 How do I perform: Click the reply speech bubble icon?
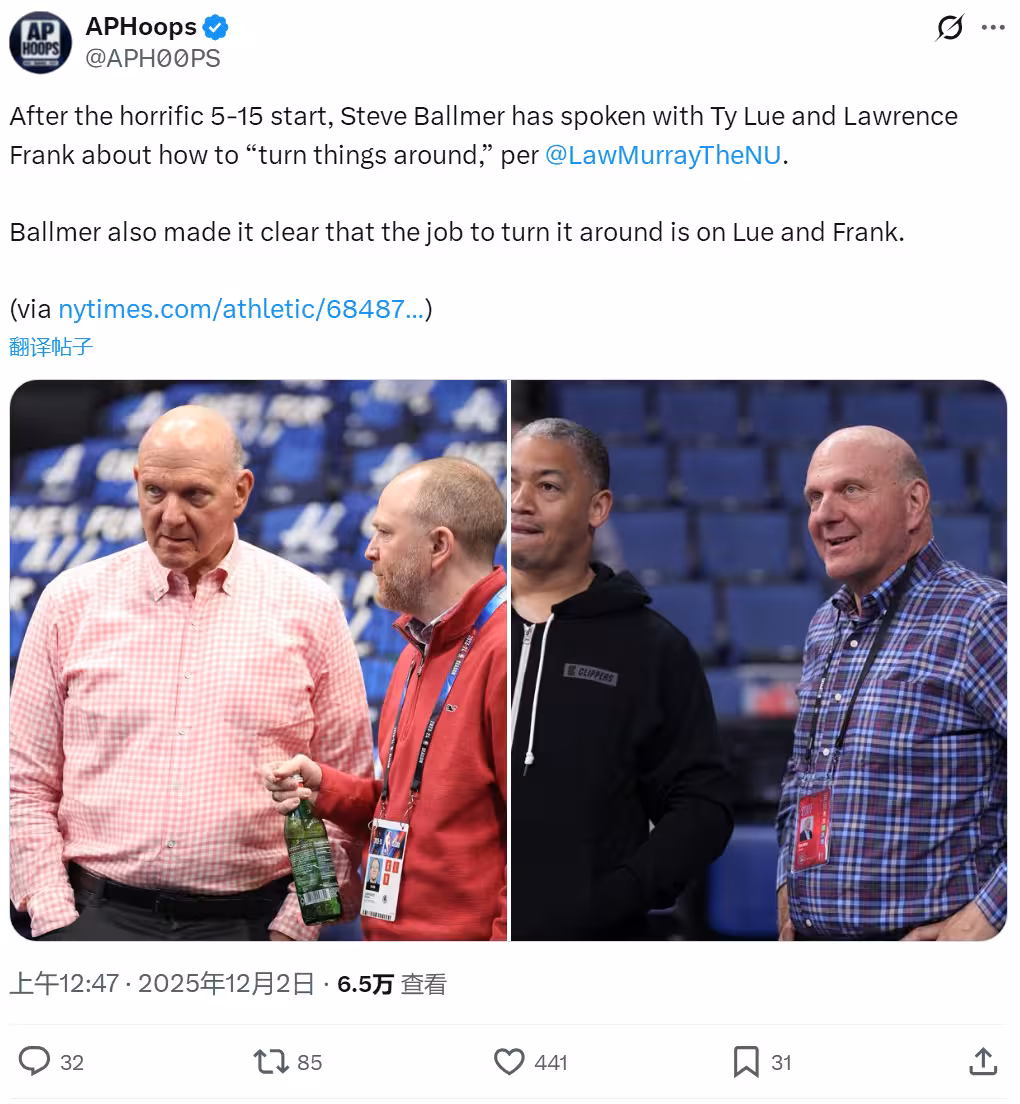[x=34, y=1061]
